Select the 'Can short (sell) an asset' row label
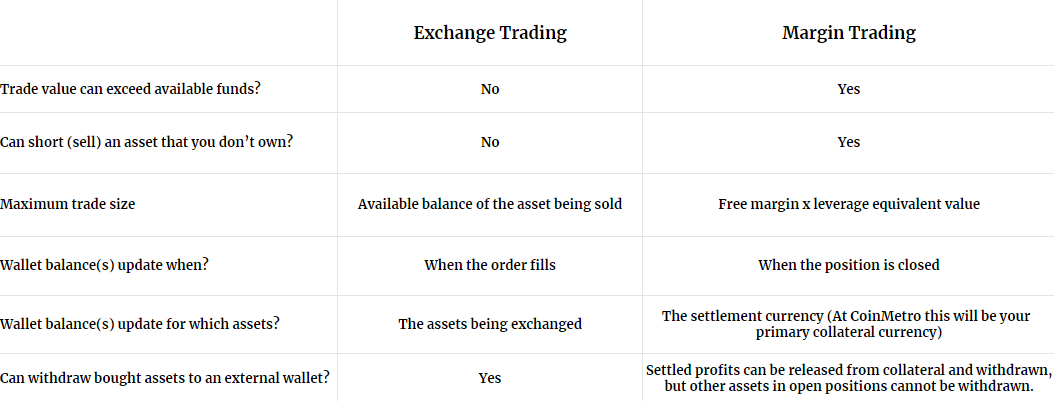 (x=147, y=142)
